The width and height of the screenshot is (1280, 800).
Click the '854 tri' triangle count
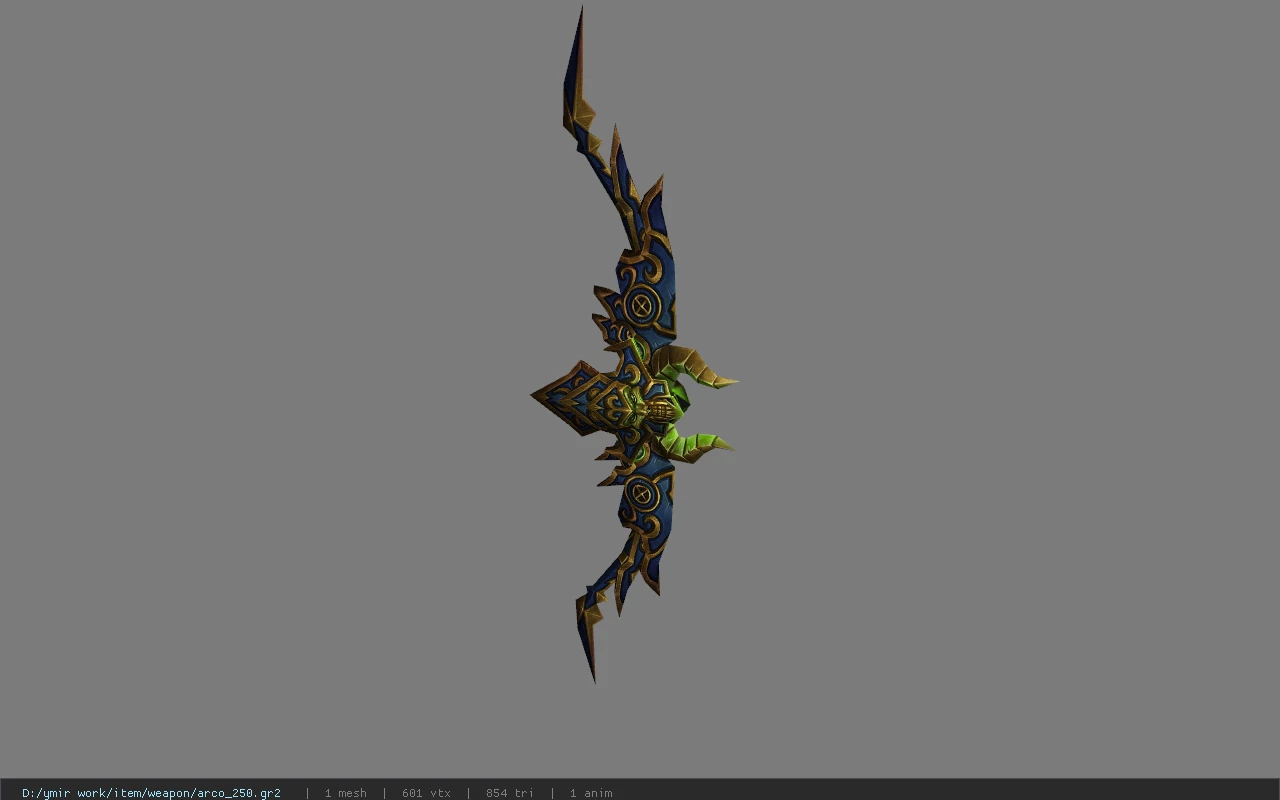click(x=510, y=793)
